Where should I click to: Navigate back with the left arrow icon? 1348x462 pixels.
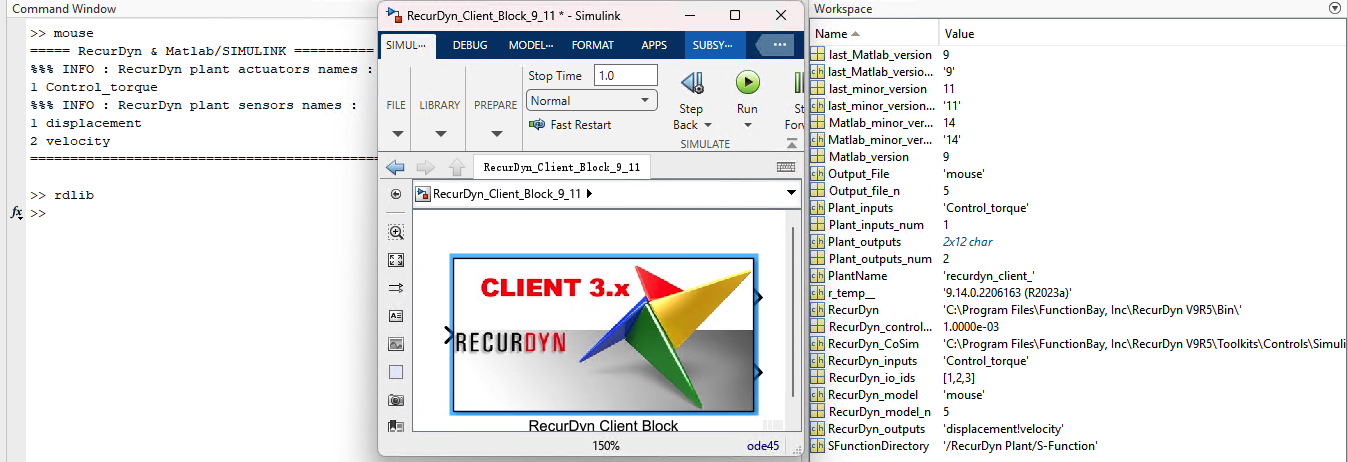[395, 167]
